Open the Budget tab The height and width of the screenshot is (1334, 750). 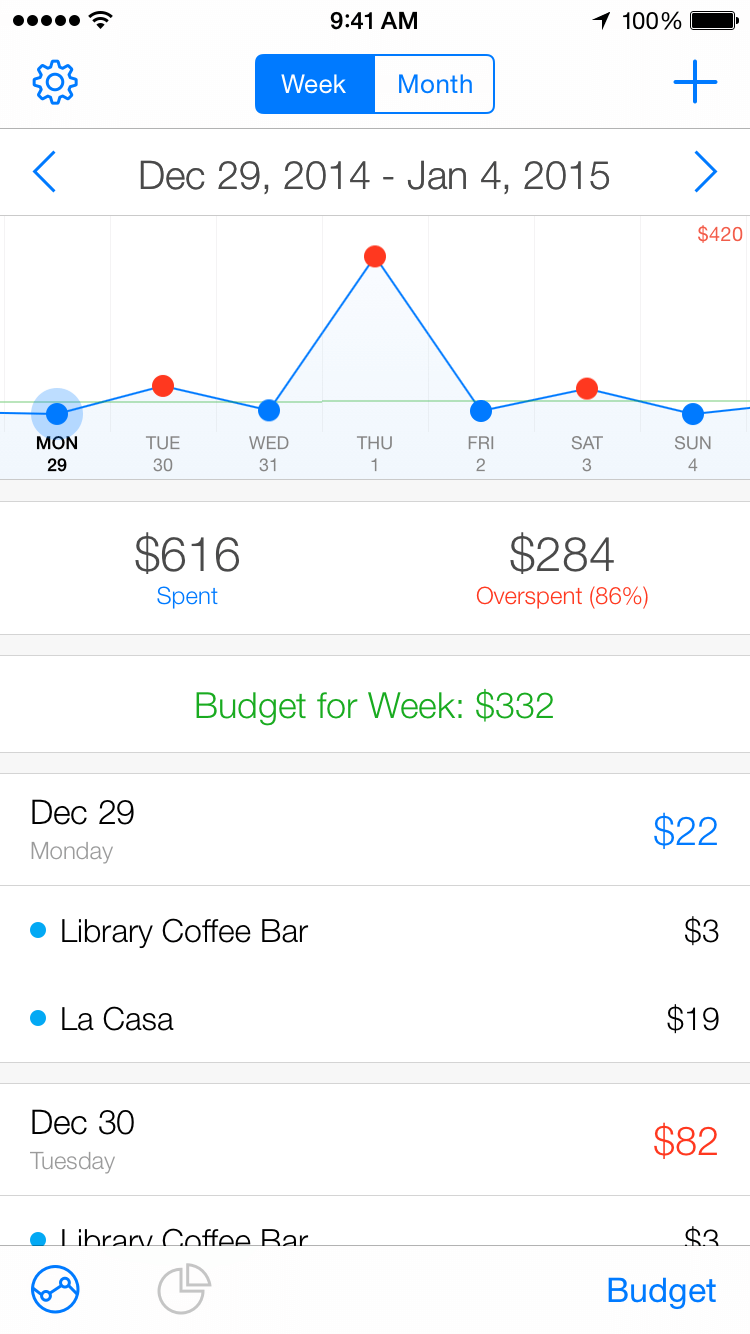tap(661, 1290)
